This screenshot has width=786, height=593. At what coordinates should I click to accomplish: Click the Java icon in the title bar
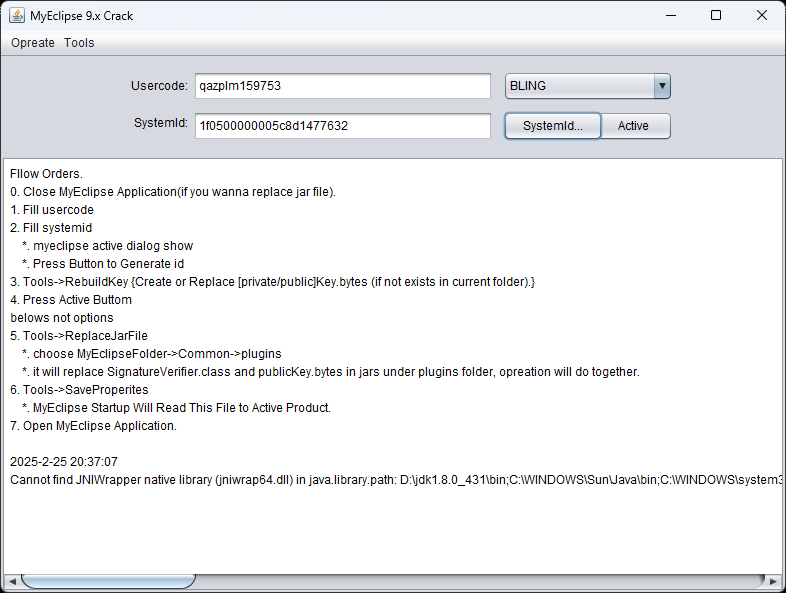coord(17,16)
